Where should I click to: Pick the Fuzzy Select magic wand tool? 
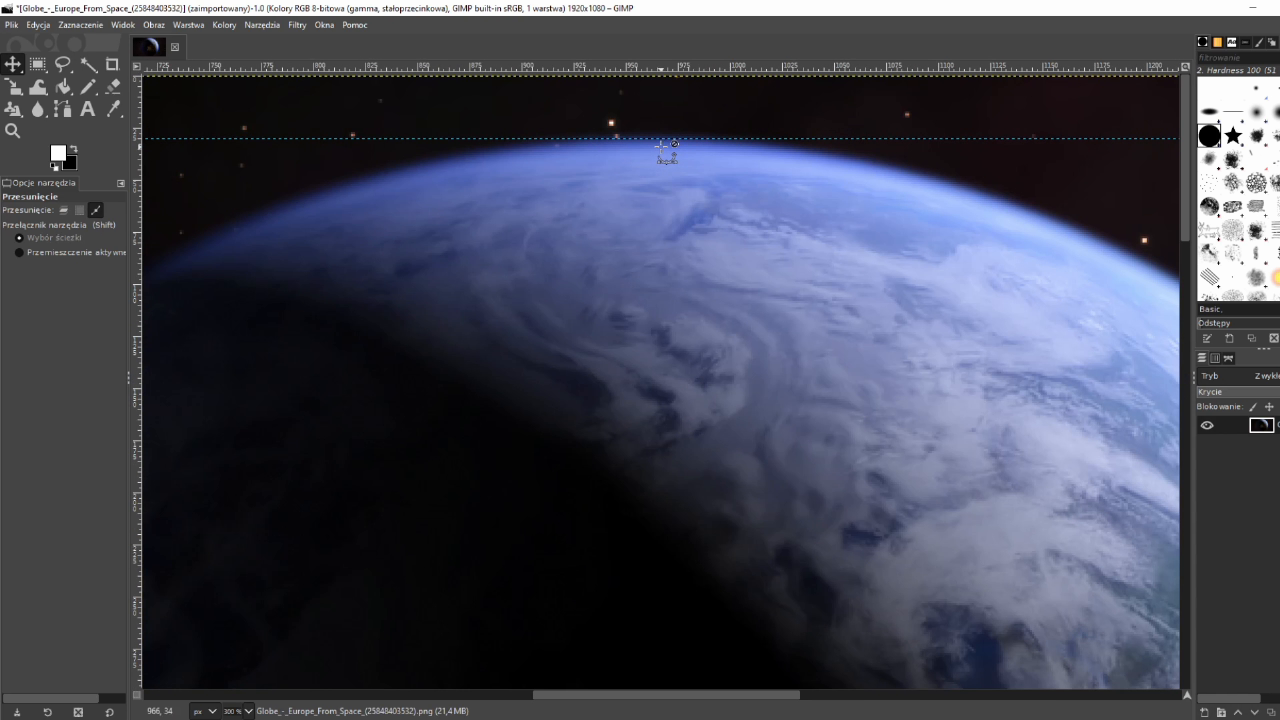click(x=88, y=64)
